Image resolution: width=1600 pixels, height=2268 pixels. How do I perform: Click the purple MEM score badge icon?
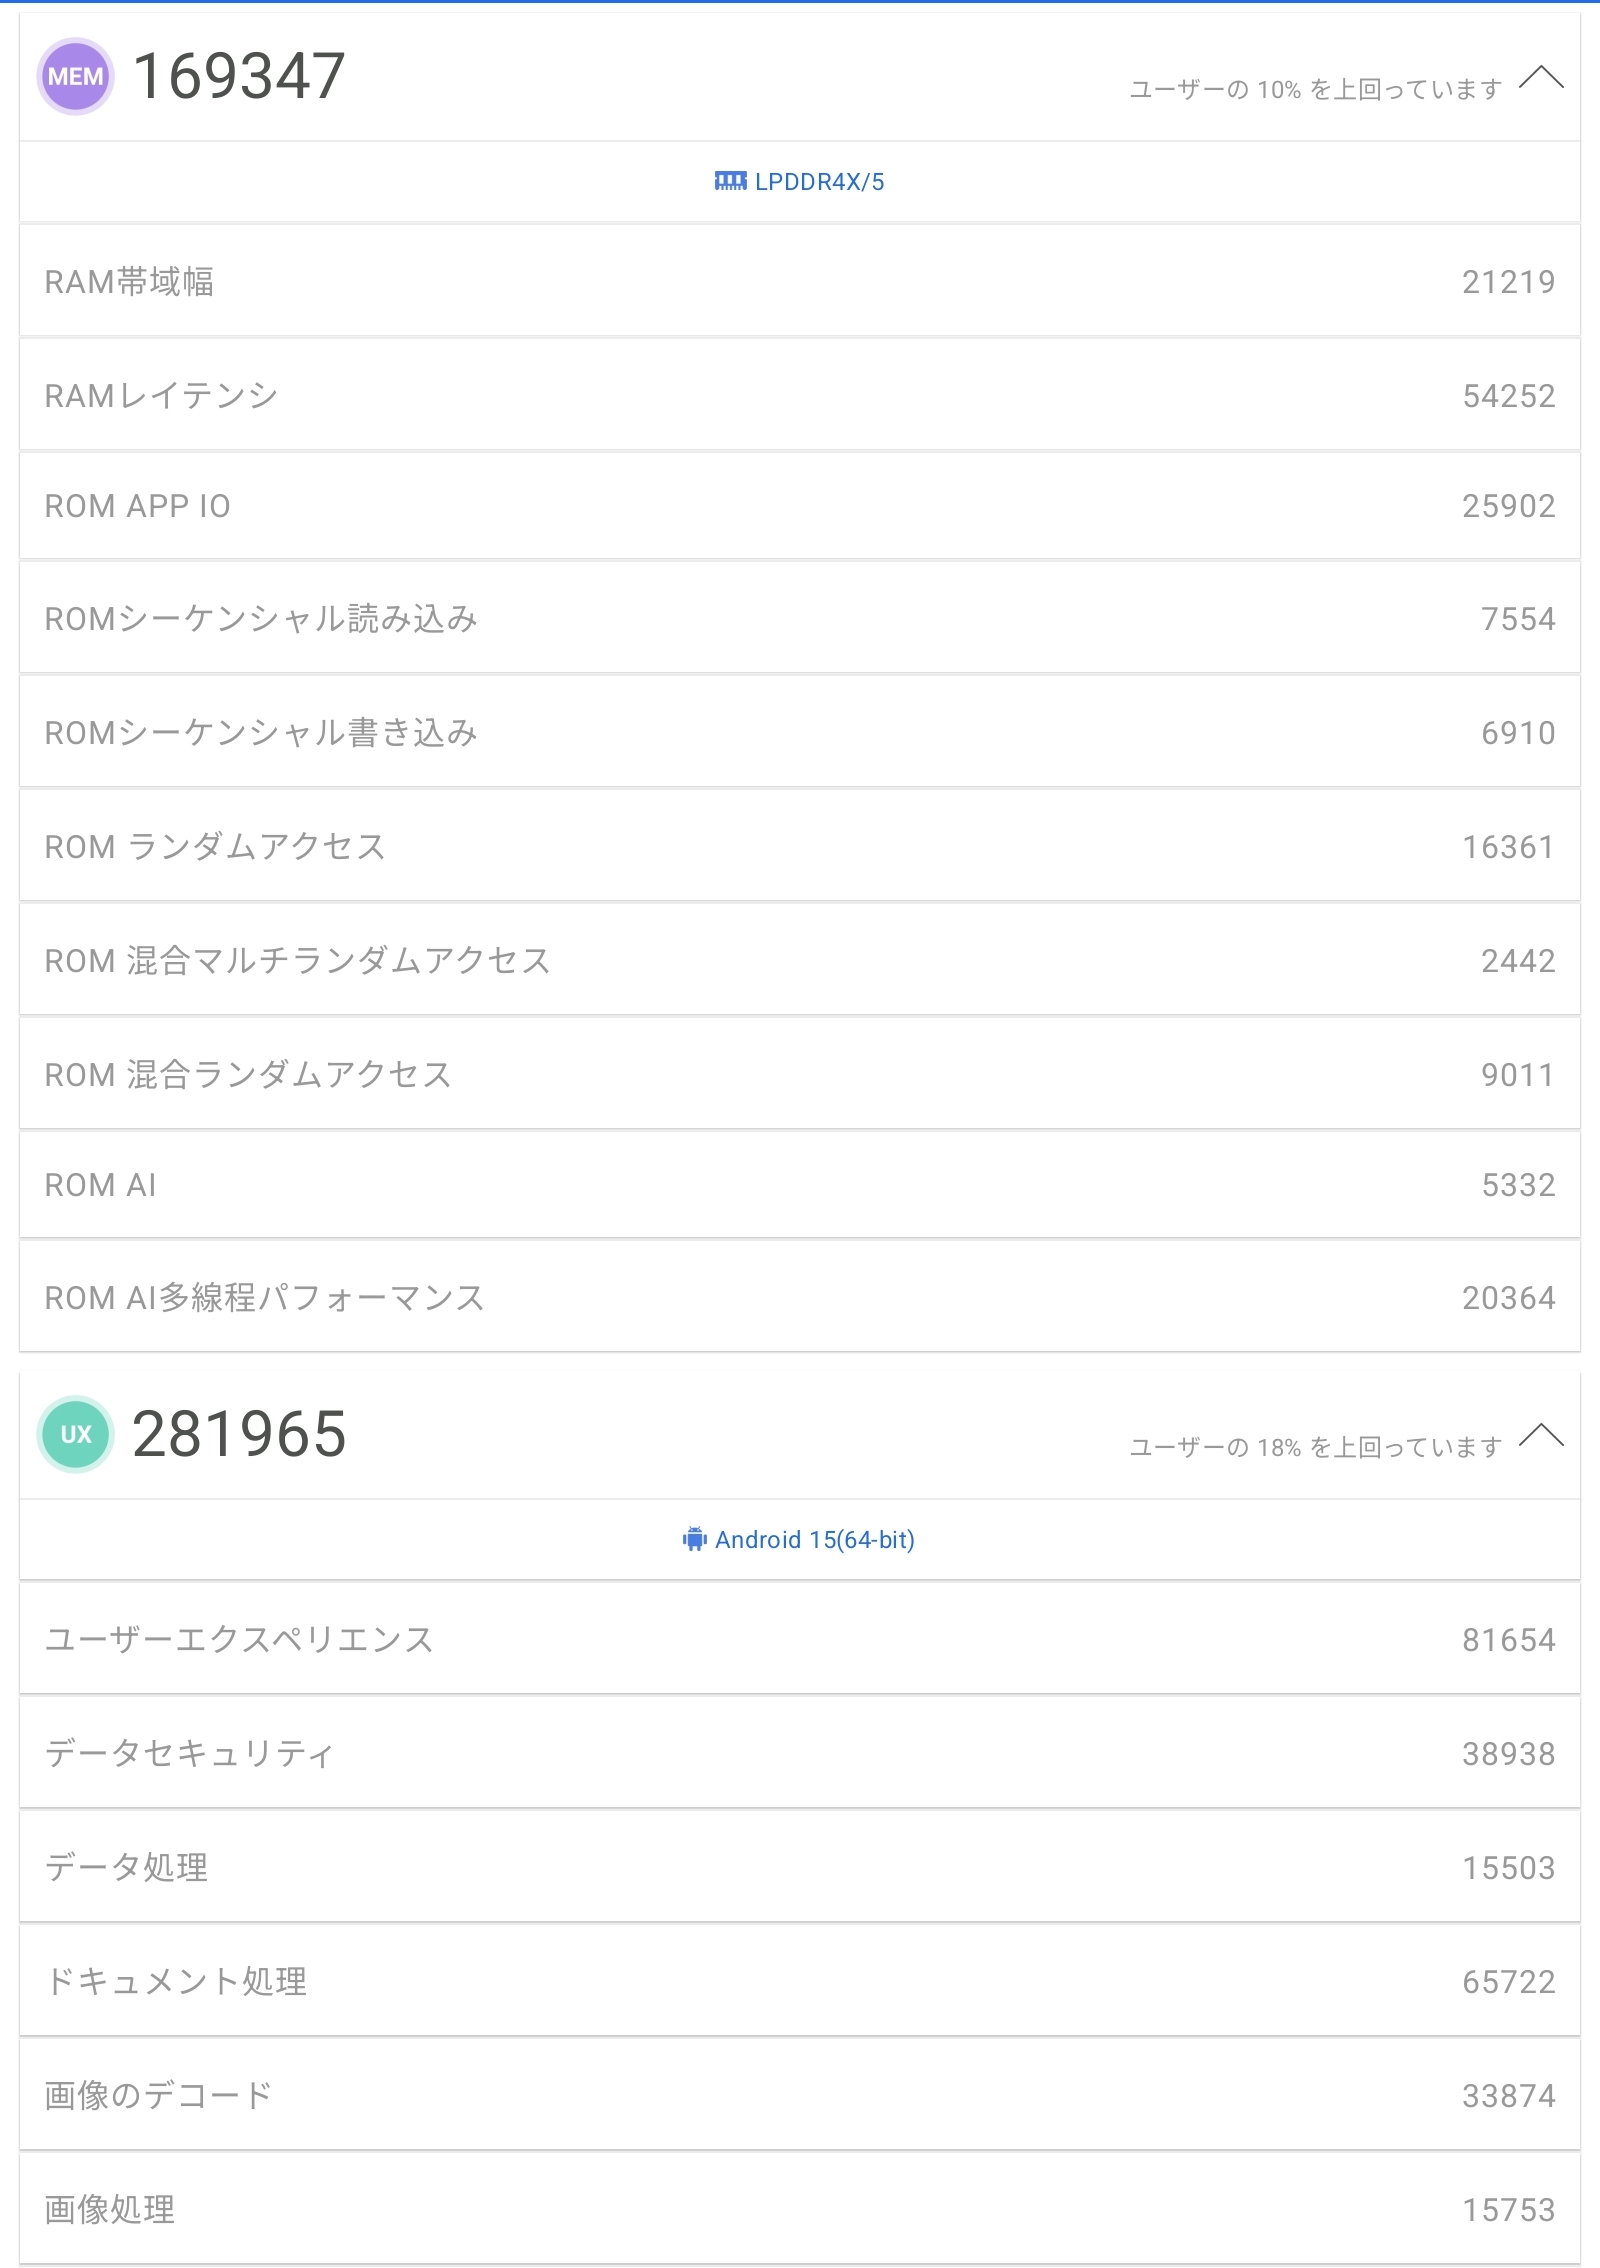pos(76,77)
